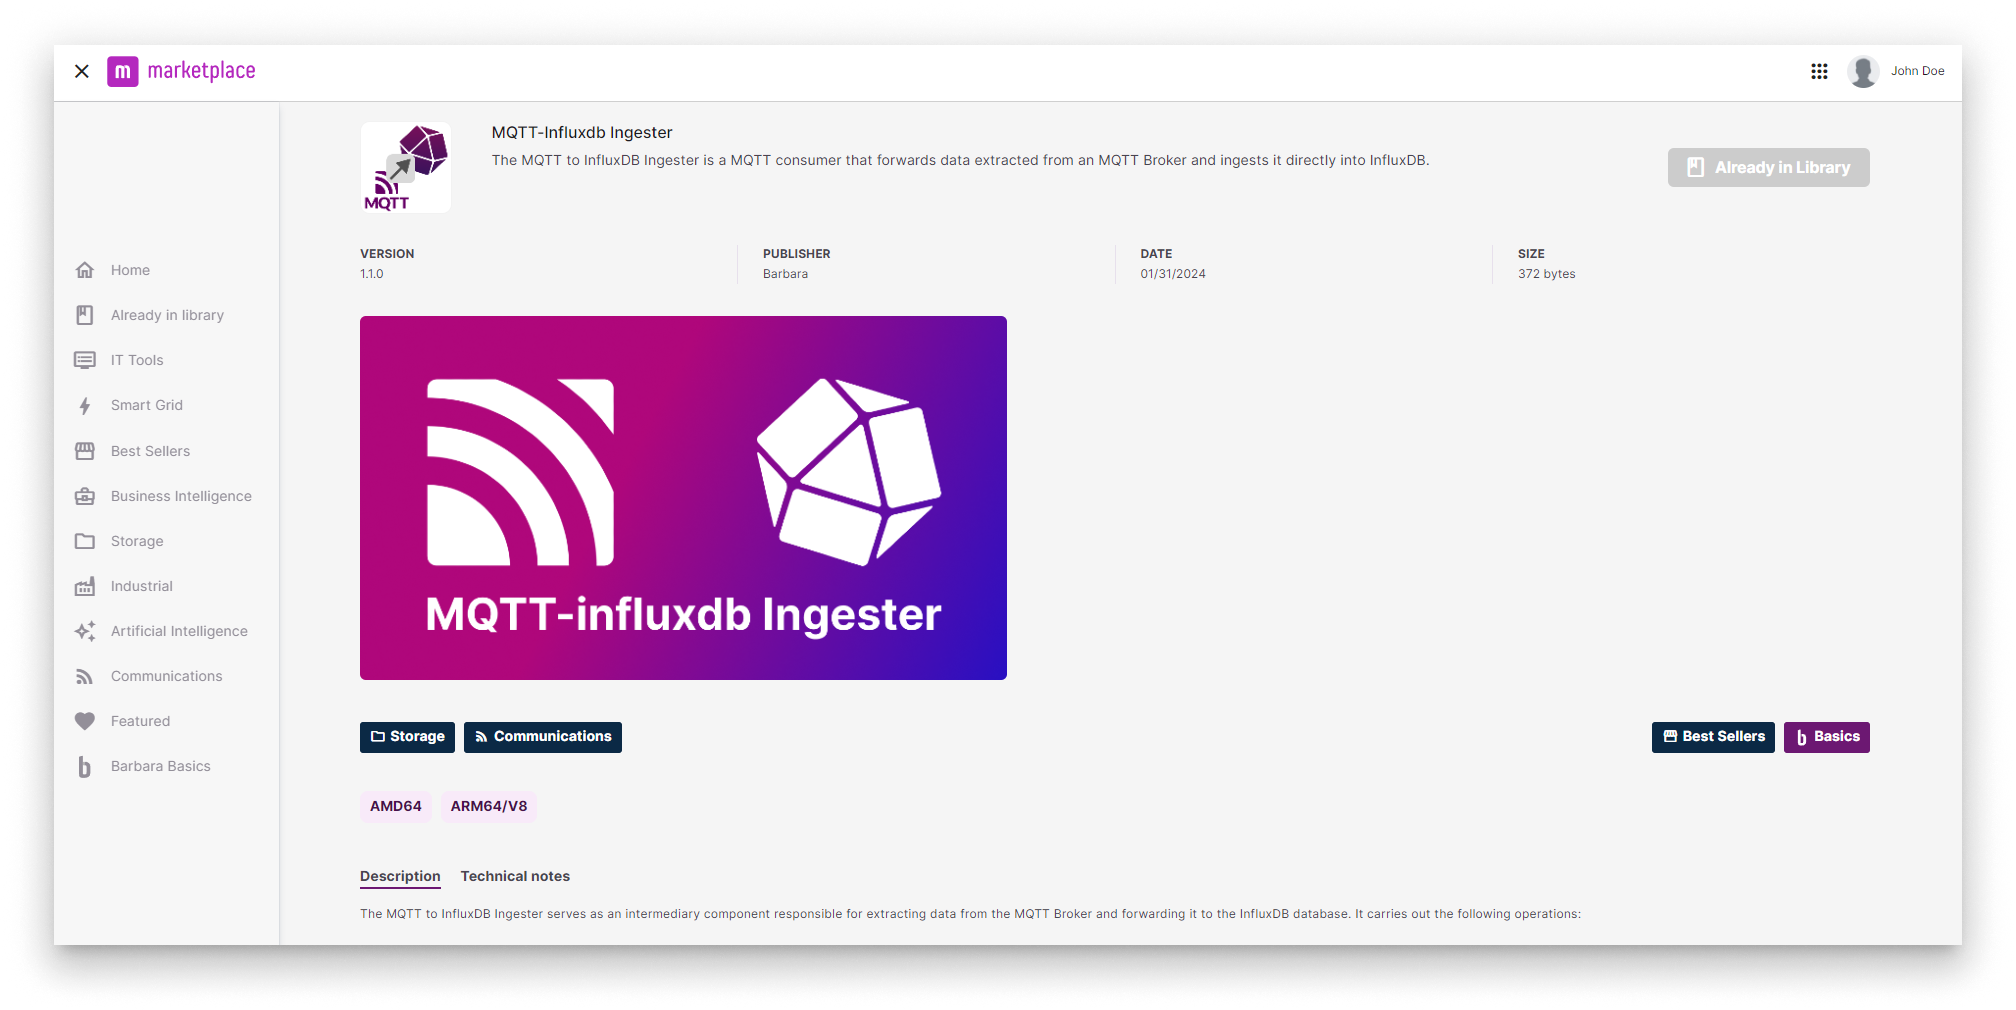Open John Doe user avatar

[1862, 71]
